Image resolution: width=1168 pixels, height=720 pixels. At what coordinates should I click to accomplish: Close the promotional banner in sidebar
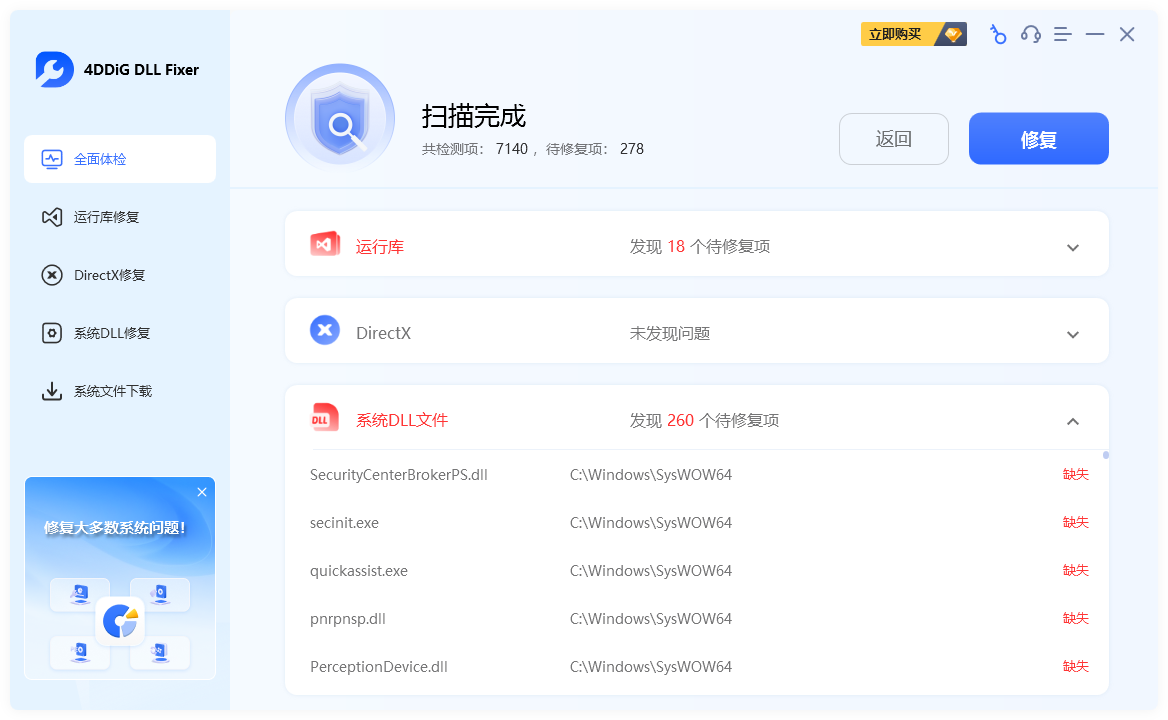[202, 492]
